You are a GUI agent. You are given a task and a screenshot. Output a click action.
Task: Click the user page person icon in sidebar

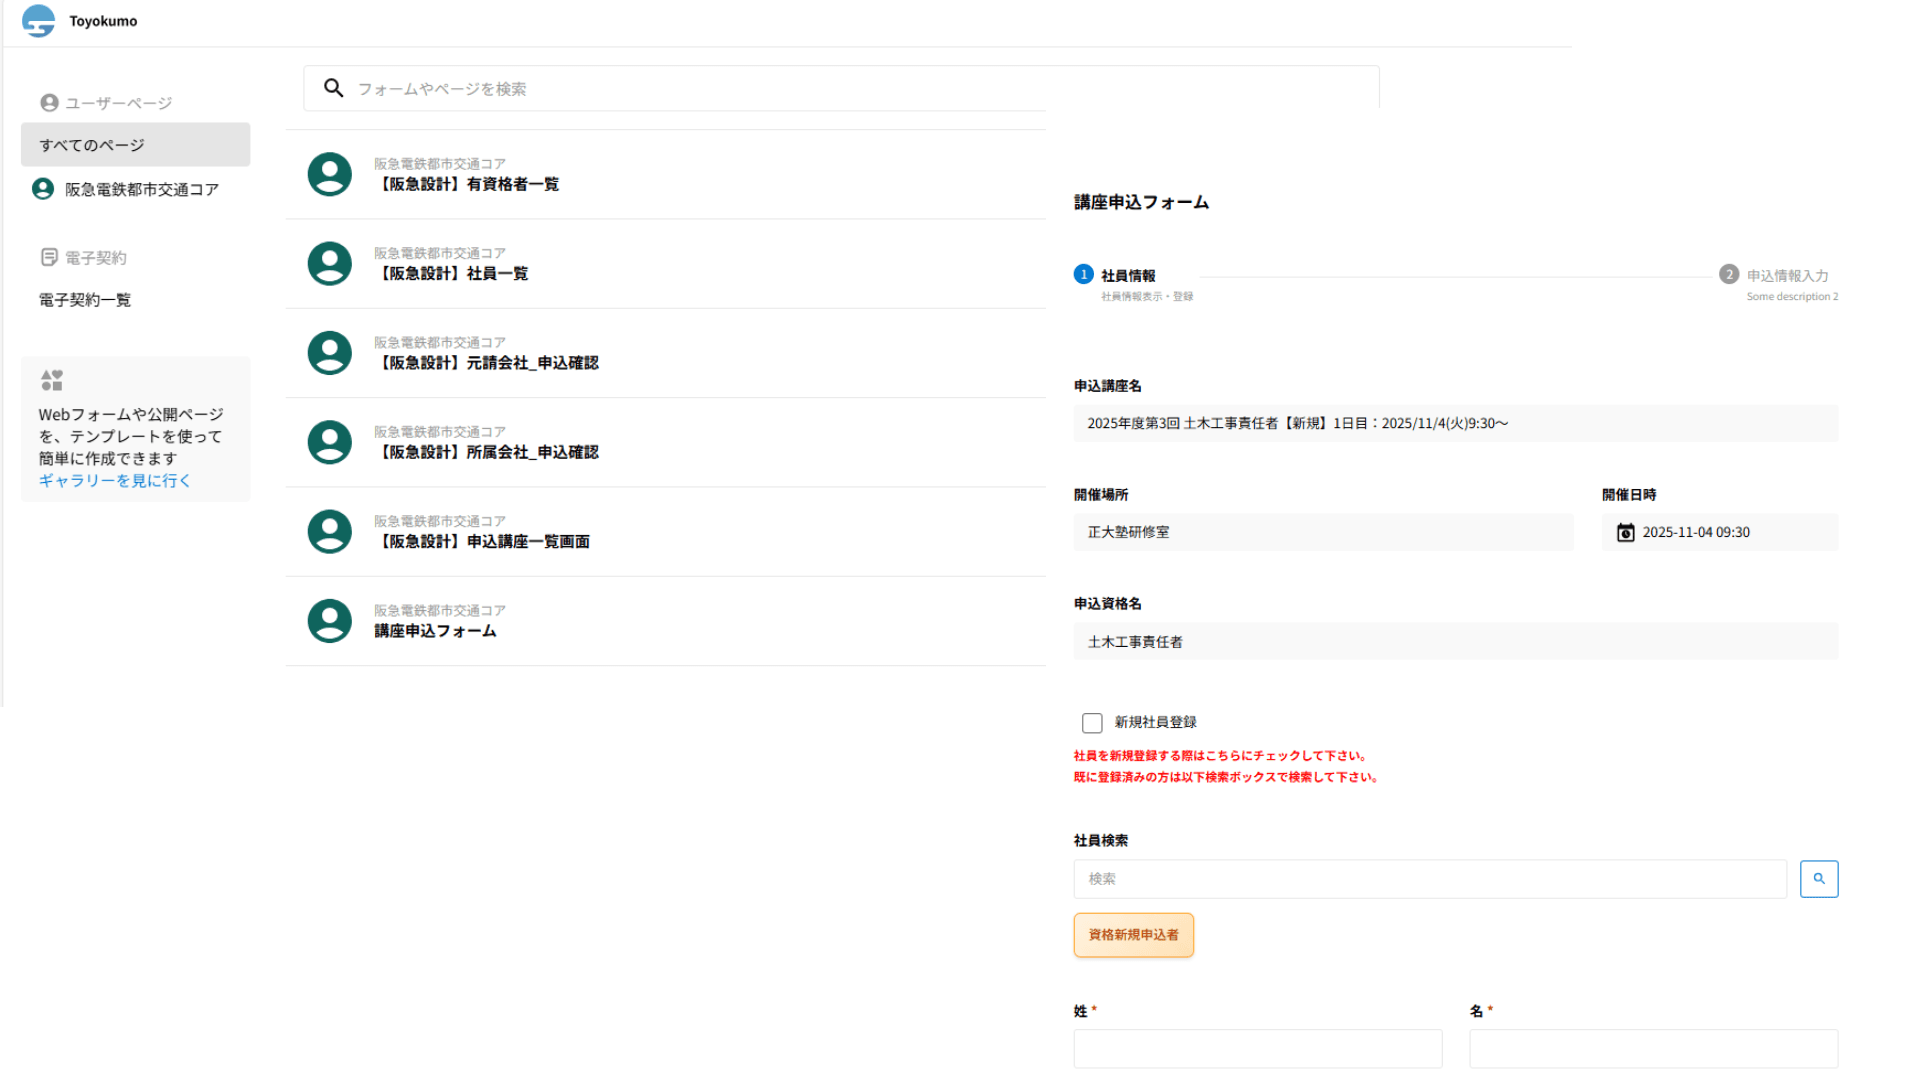coord(49,103)
